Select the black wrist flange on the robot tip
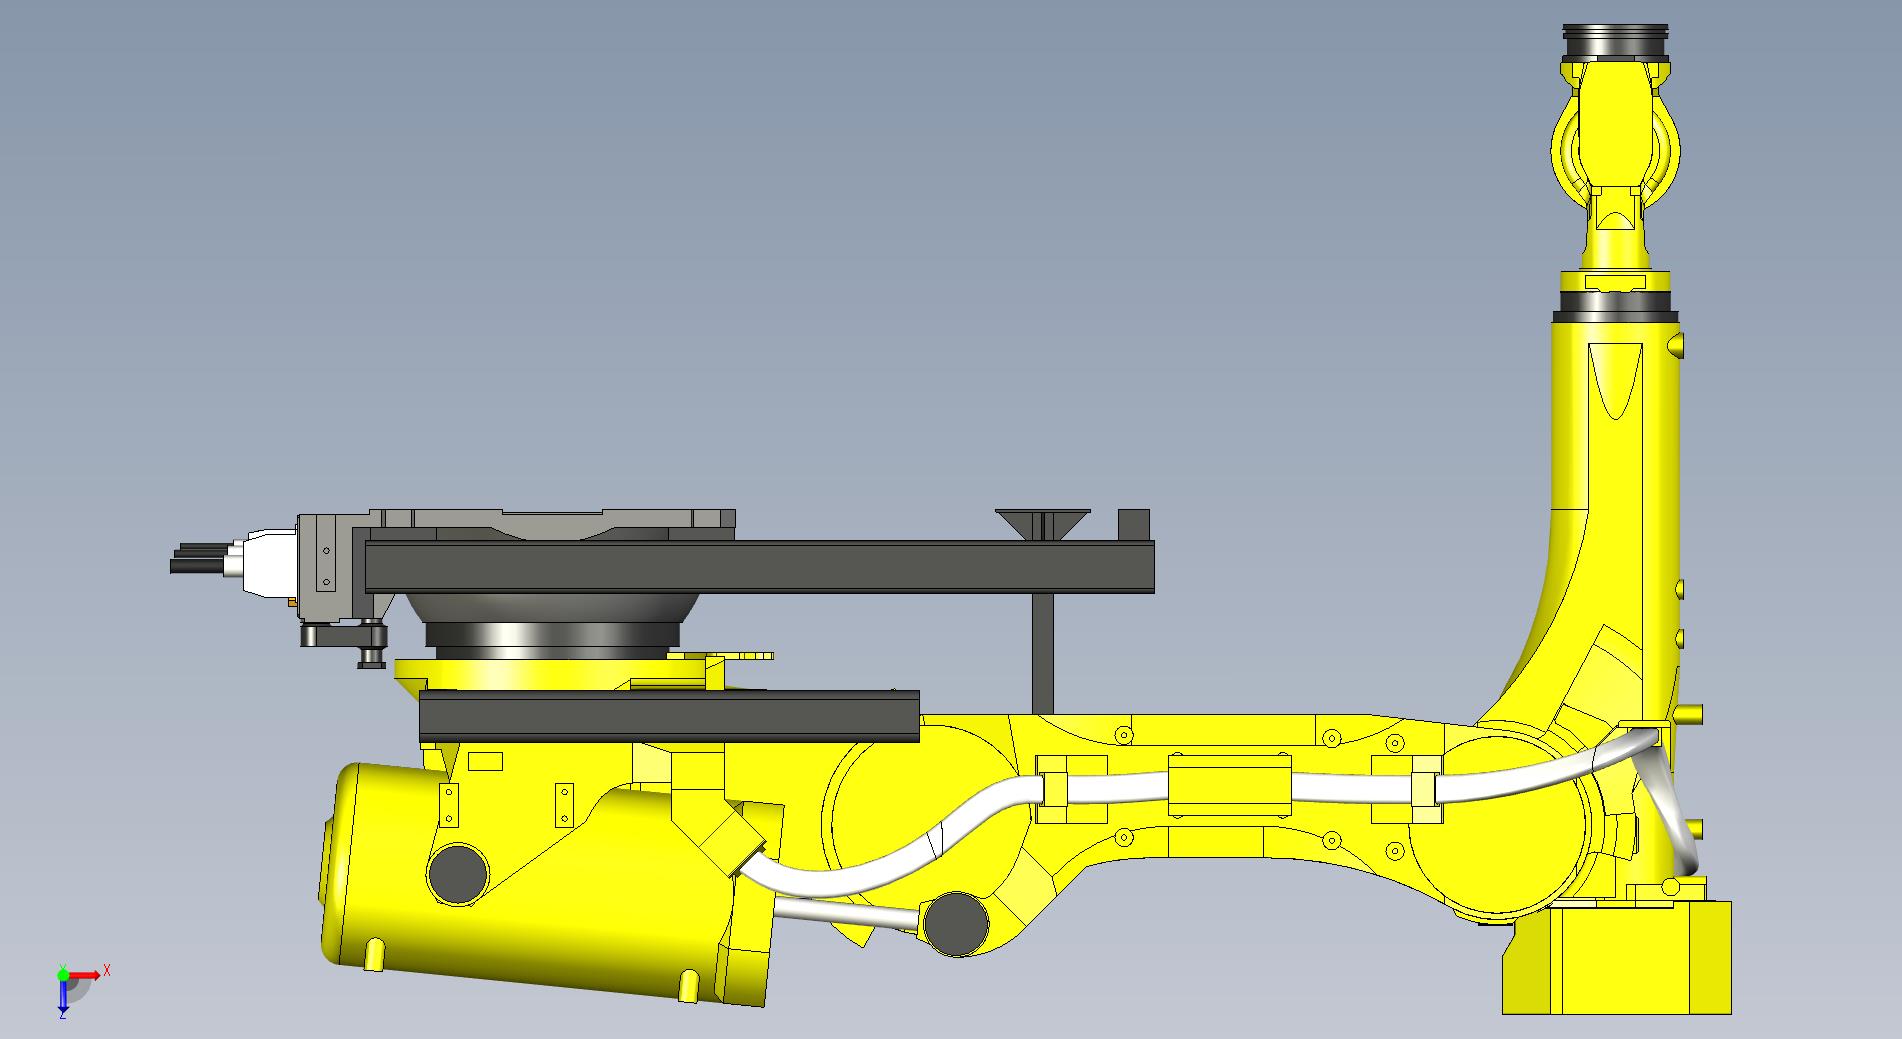This screenshot has width=1902, height=1039. (x=1616, y=44)
